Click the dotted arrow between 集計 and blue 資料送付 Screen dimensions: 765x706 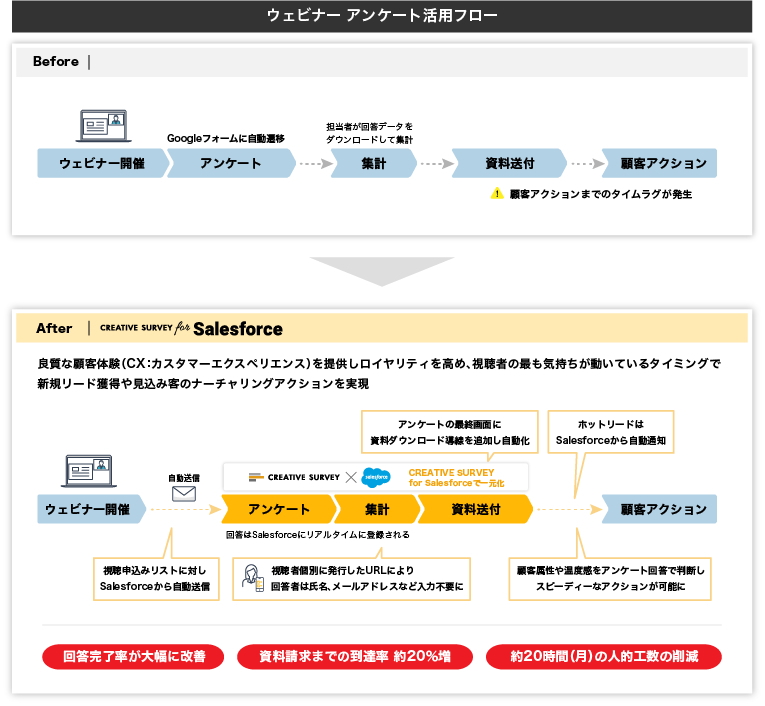click(x=437, y=163)
